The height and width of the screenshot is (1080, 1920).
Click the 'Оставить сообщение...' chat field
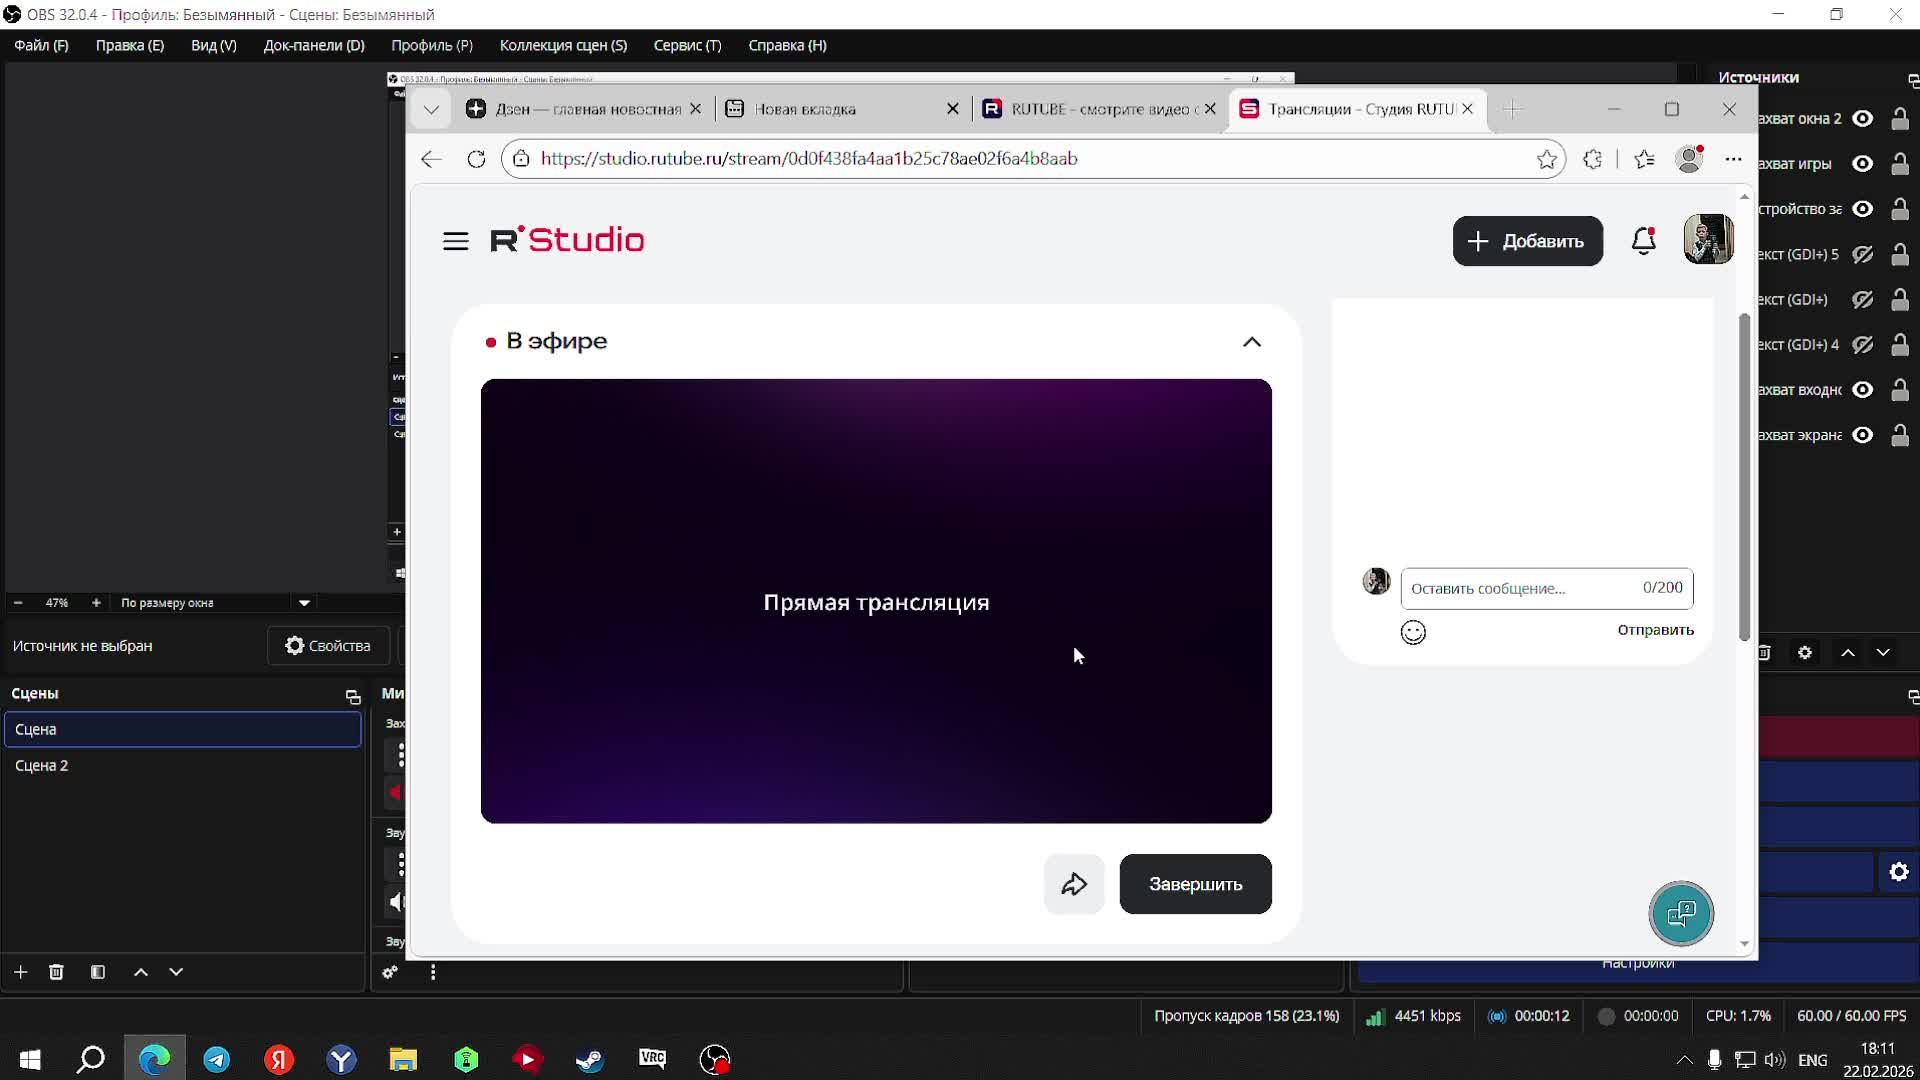(1546, 588)
